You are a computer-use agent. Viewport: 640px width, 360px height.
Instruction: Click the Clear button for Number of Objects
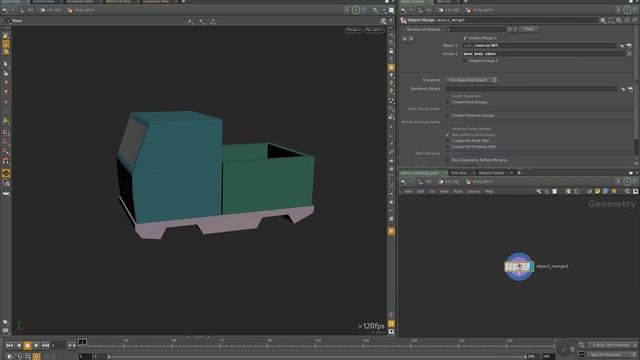529,29
